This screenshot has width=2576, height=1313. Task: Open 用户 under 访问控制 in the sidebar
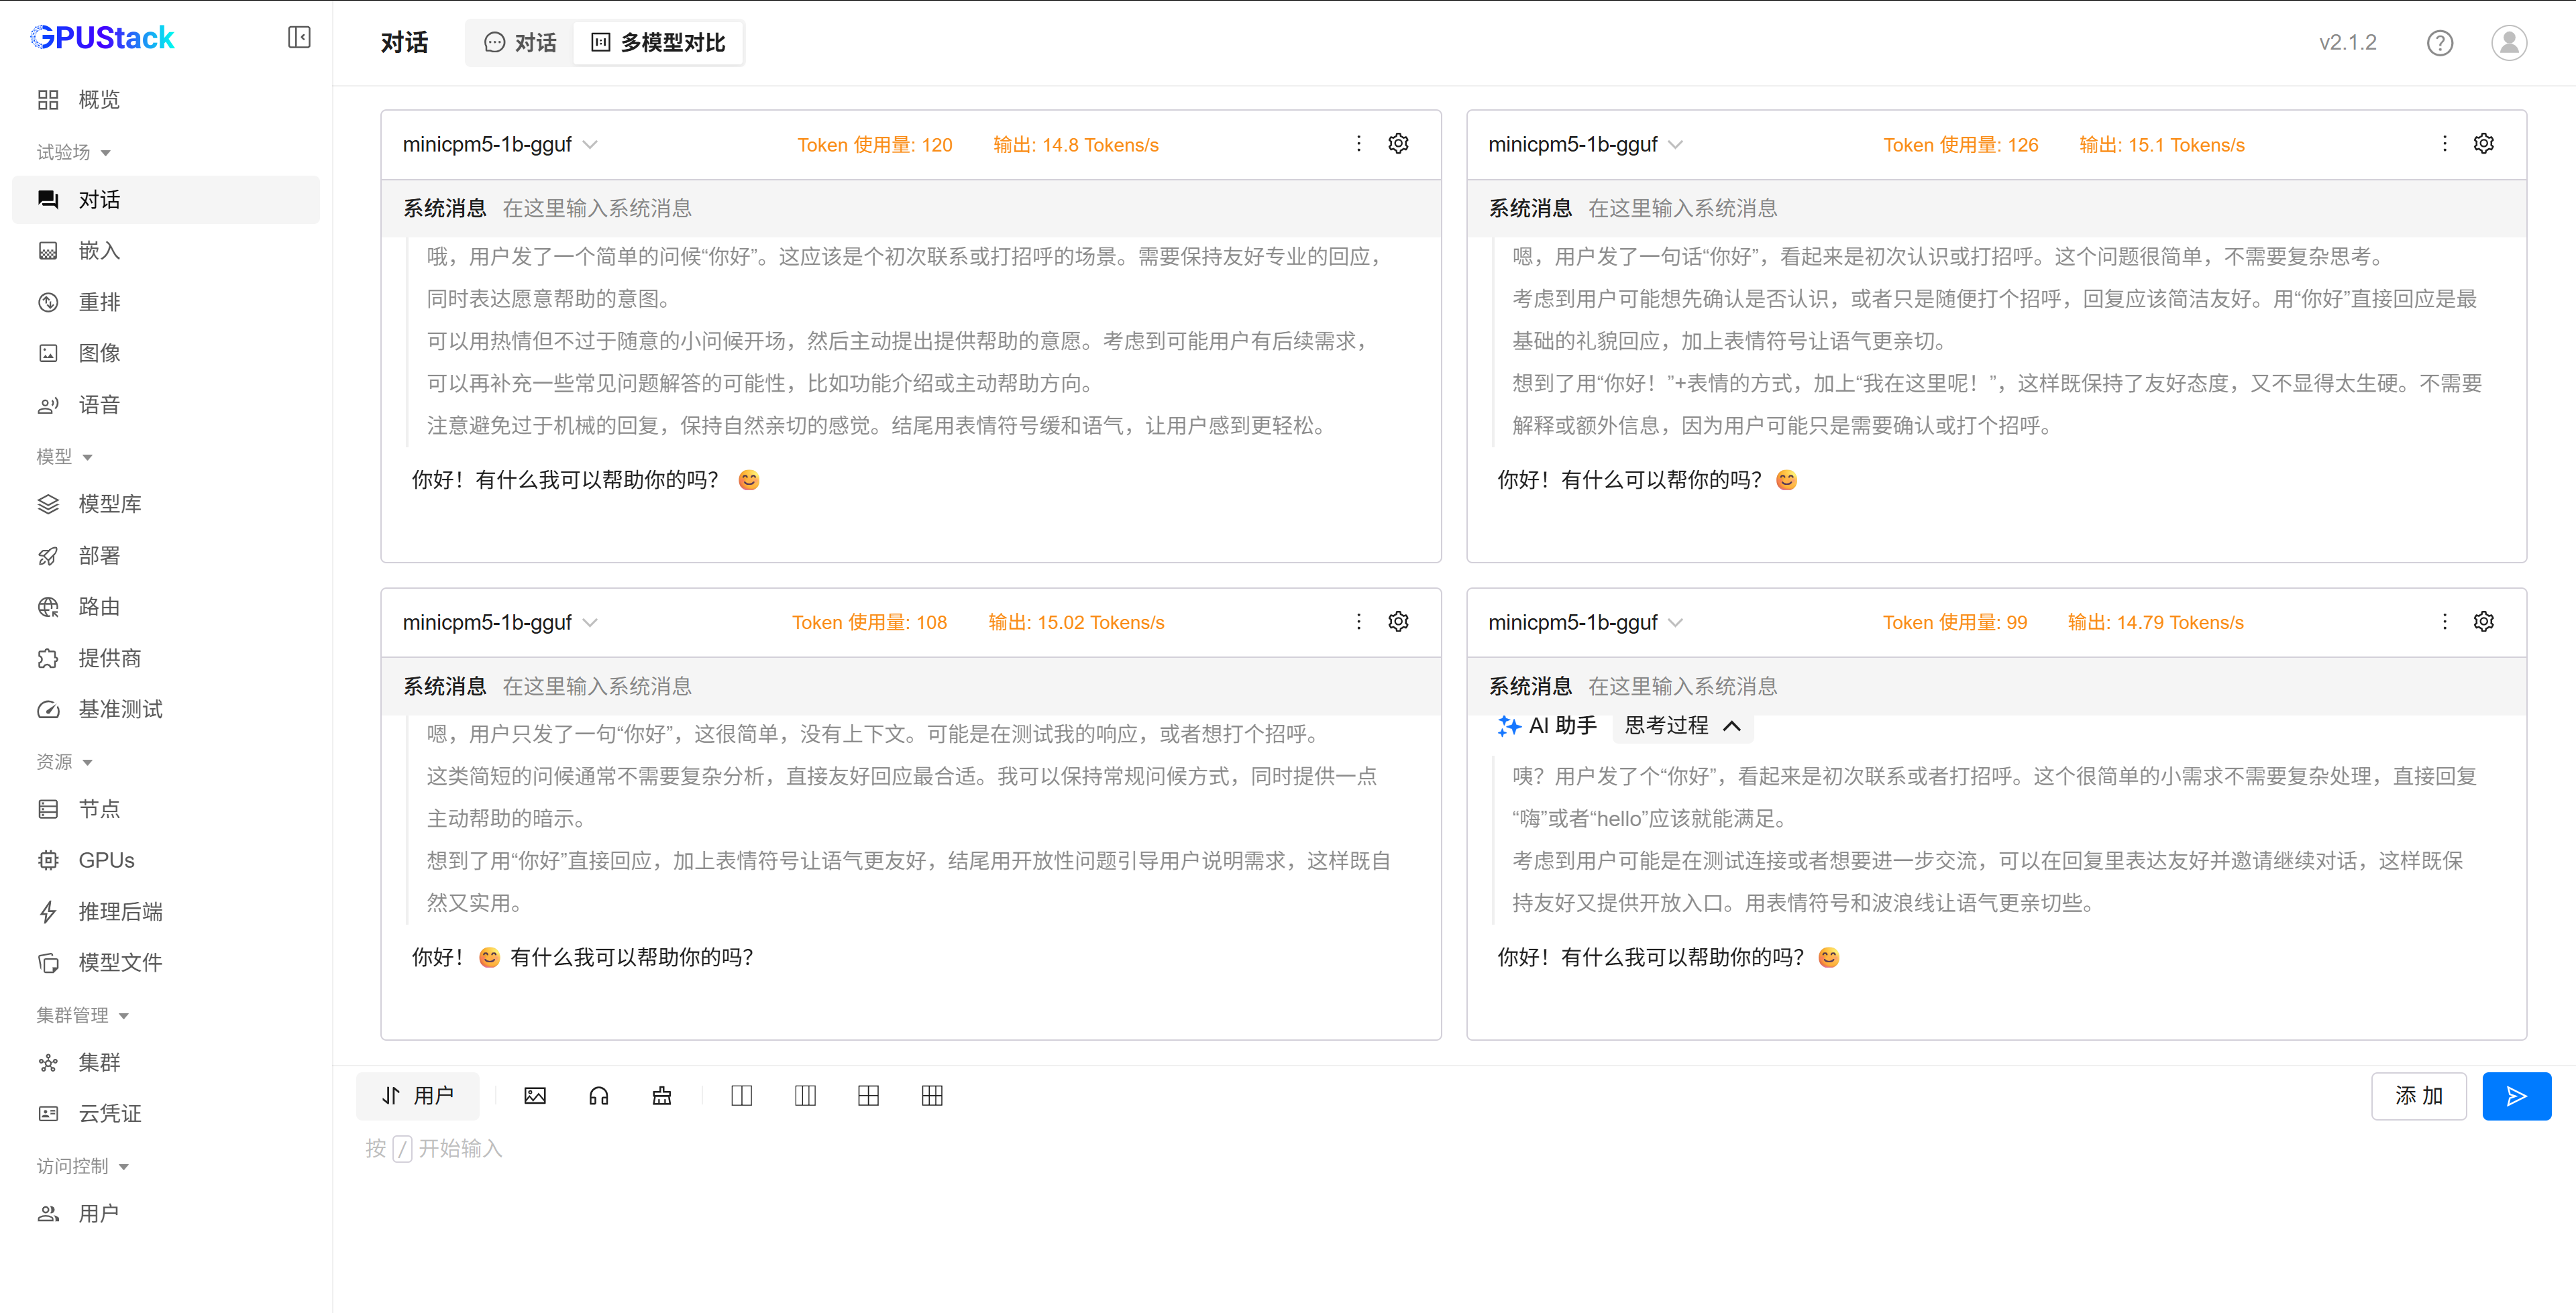166,1214
